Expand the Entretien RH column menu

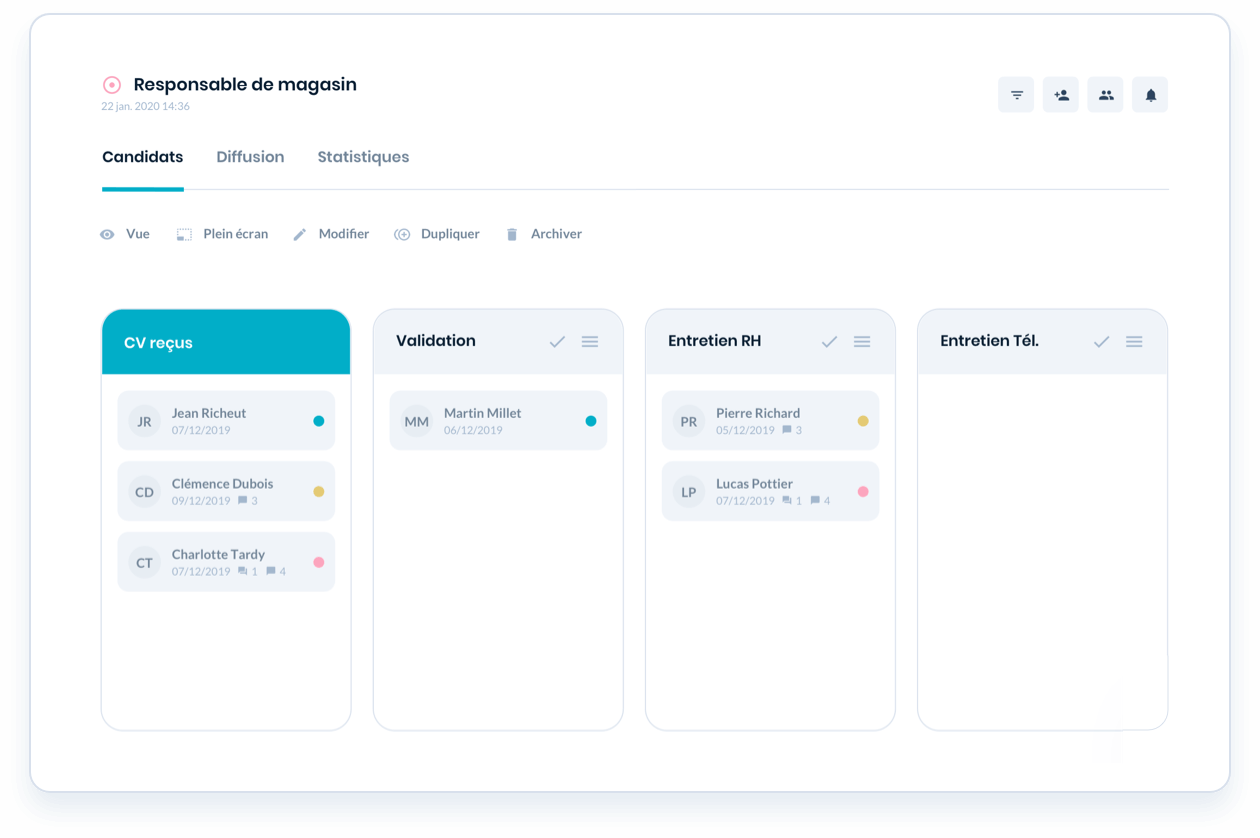[x=862, y=342]
